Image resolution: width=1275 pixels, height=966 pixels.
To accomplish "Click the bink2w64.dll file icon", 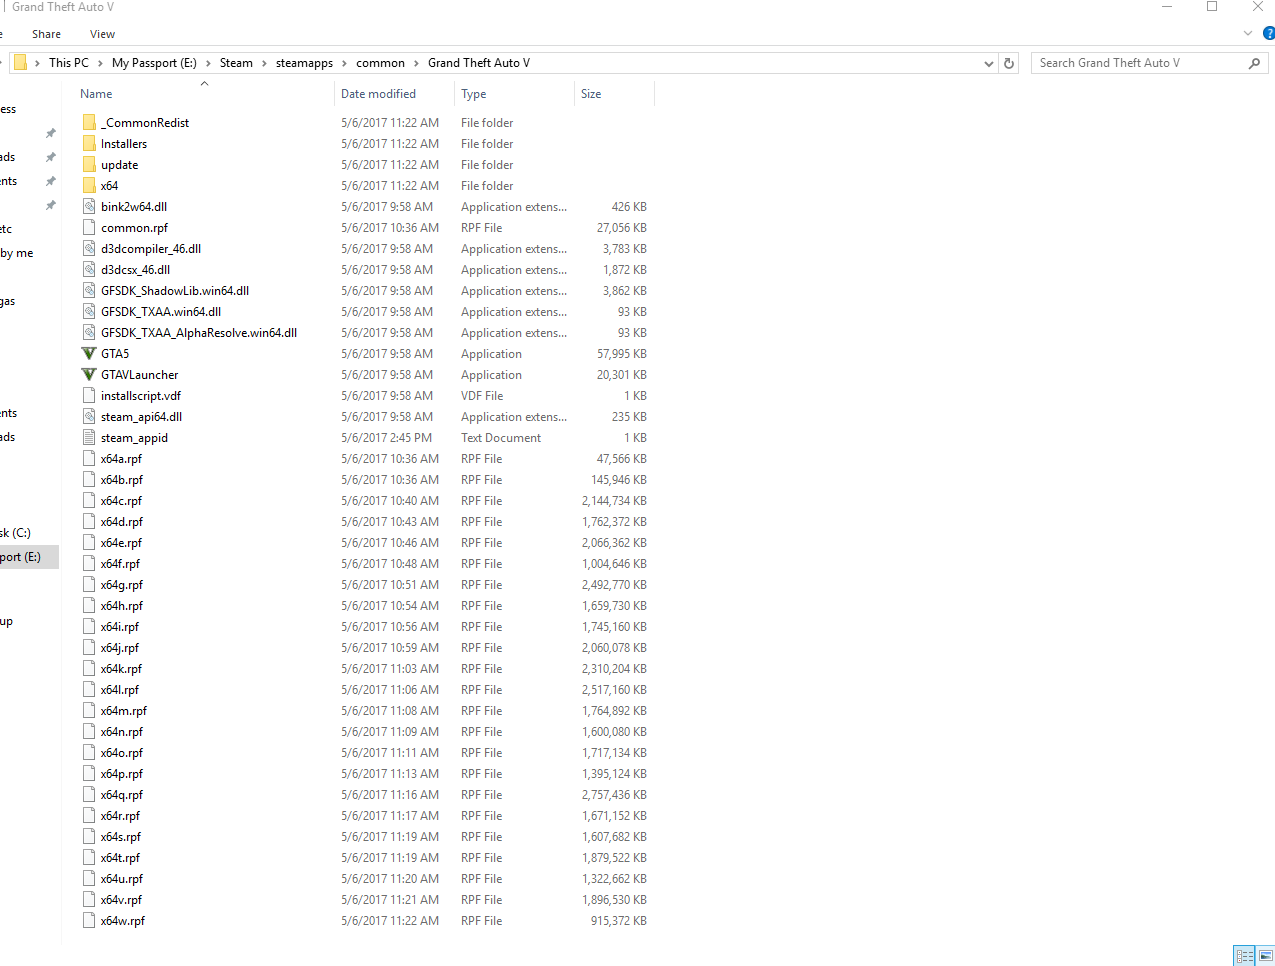I will (x=89, y=207).
